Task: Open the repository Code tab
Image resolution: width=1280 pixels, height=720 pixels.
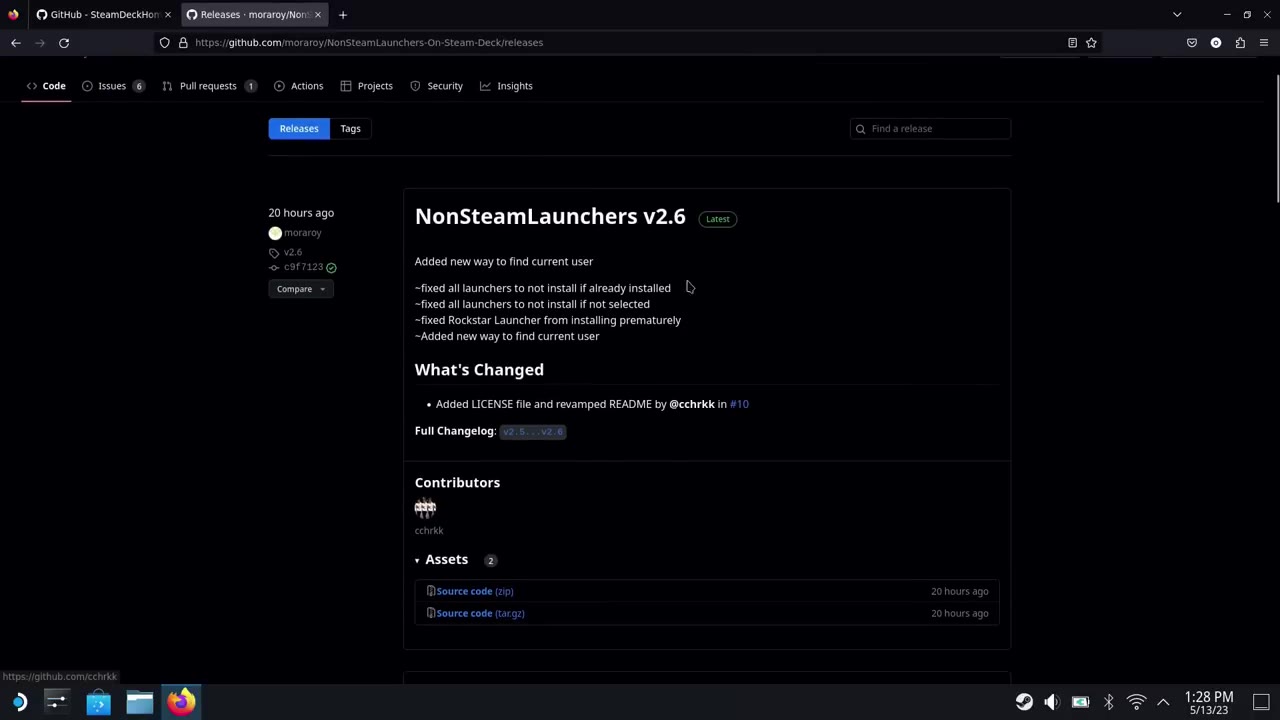Action: tap(46, 86)
